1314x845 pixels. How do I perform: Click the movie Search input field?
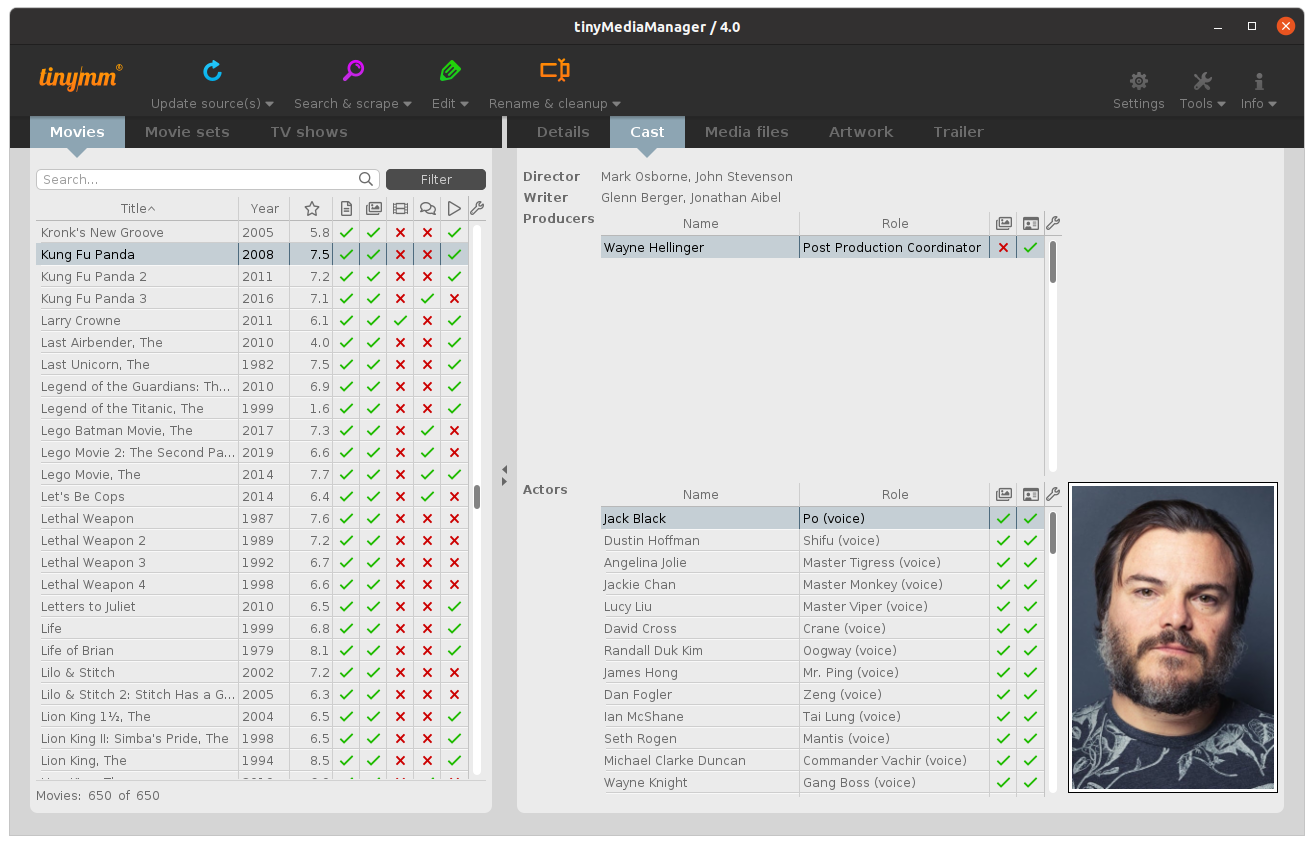tap(198, 179)
